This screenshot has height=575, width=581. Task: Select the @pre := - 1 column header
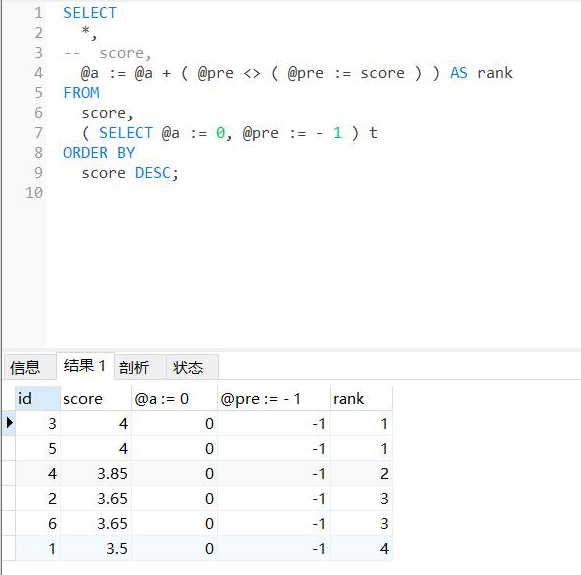273,398
